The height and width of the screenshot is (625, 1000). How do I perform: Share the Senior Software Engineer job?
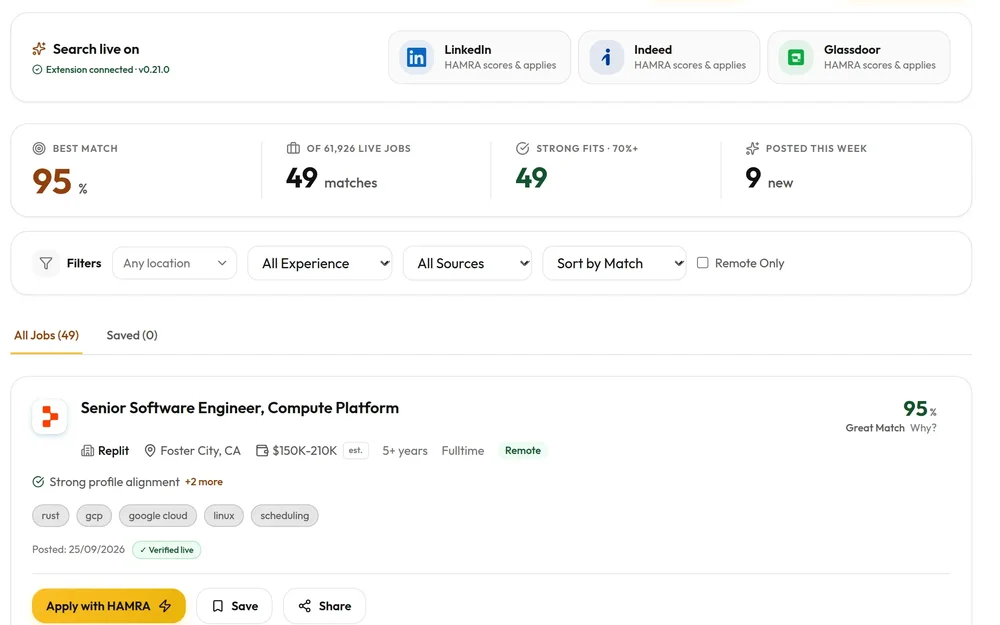coord(325,606)
